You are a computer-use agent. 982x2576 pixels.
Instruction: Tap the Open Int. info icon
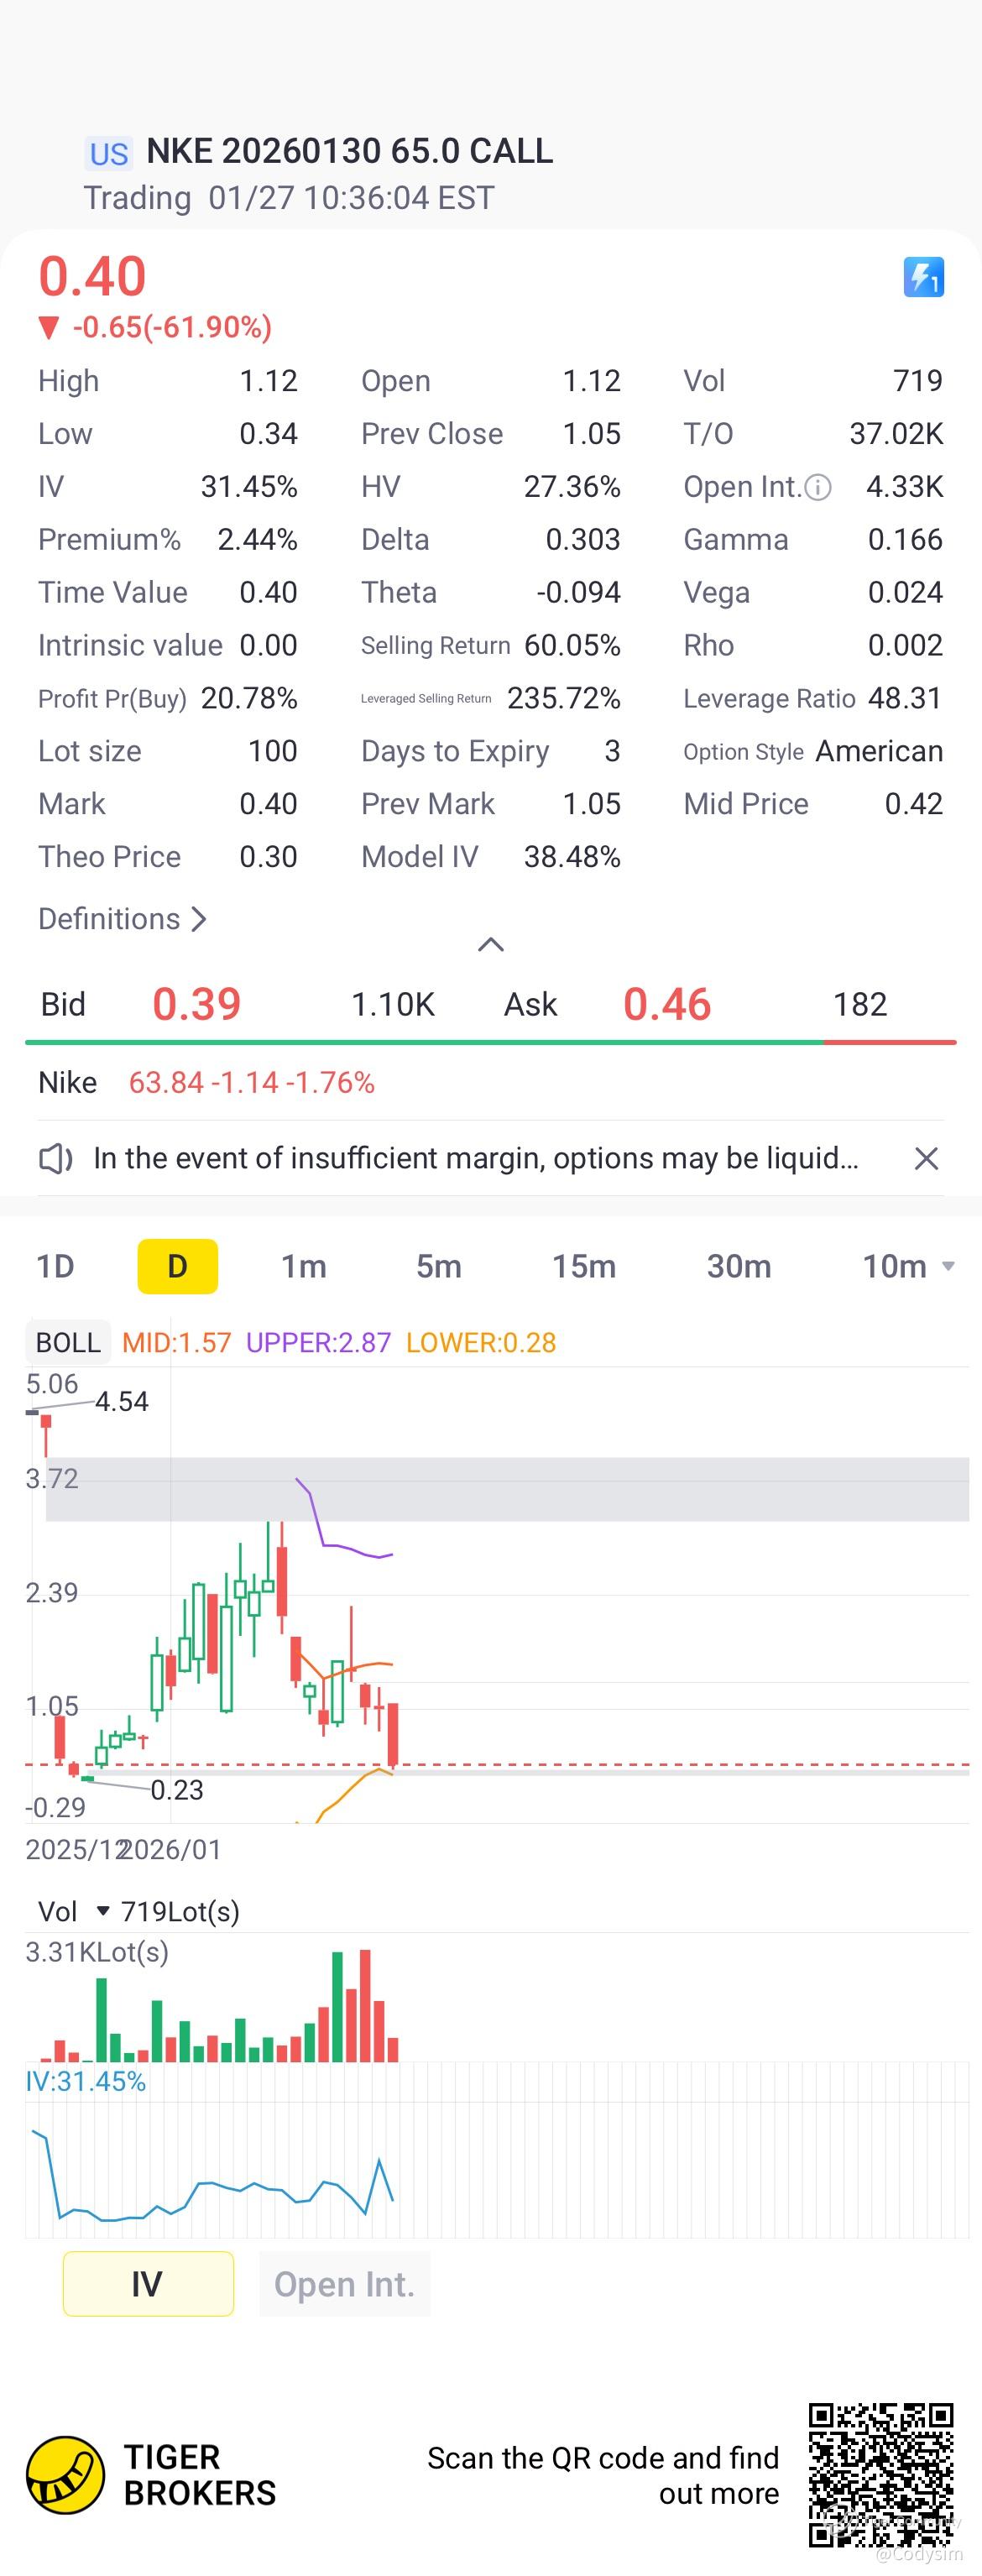tap(818, 487)
